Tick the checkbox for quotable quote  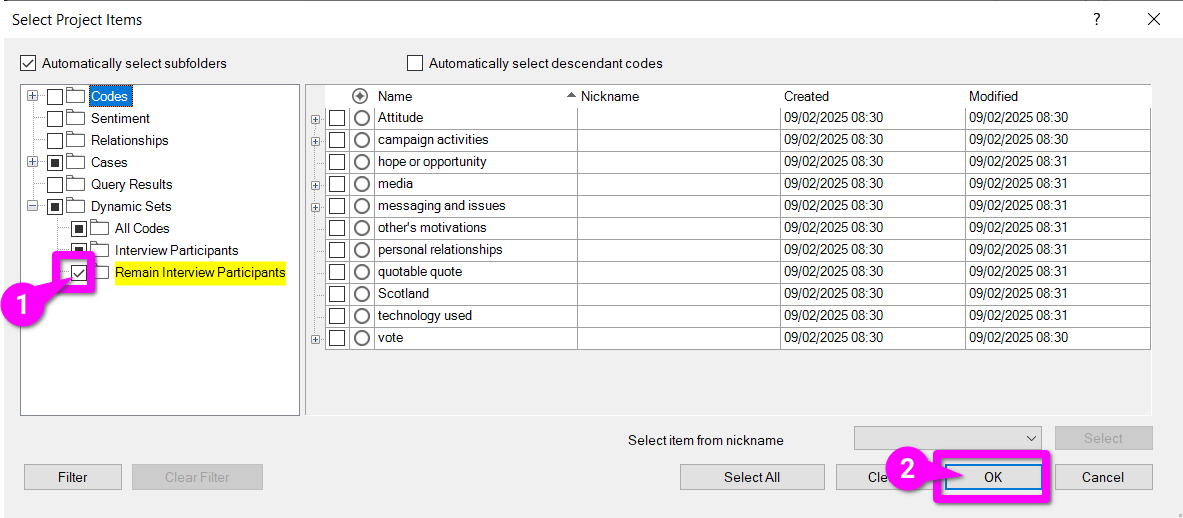337,272
